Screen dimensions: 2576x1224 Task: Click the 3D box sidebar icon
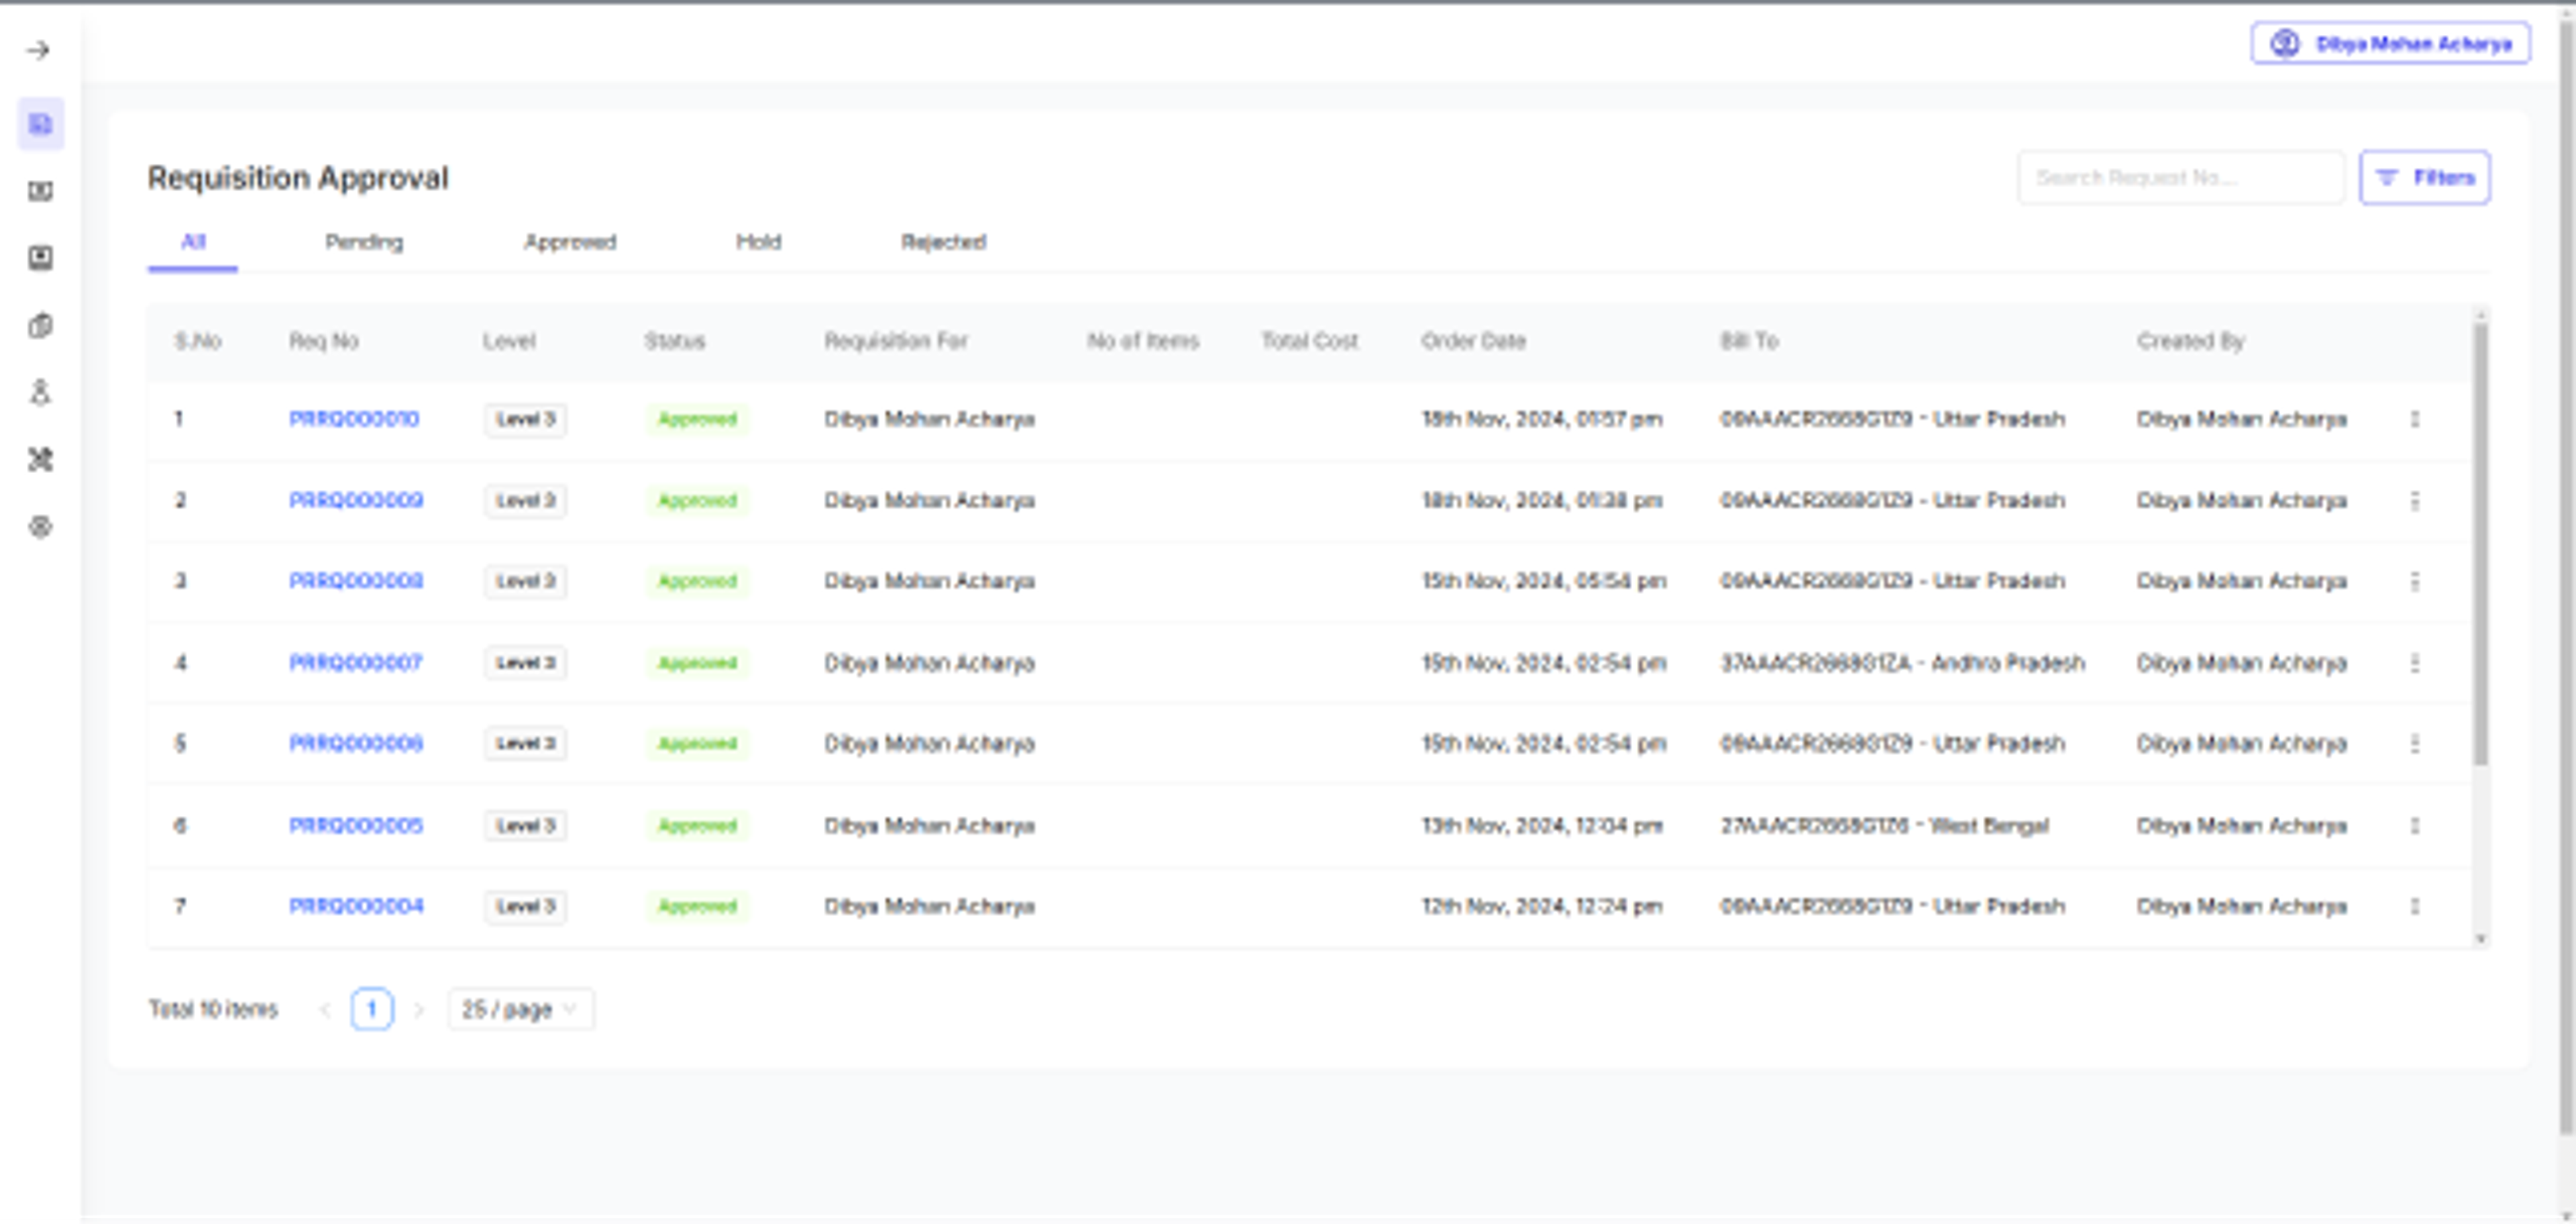pos(41,326)
